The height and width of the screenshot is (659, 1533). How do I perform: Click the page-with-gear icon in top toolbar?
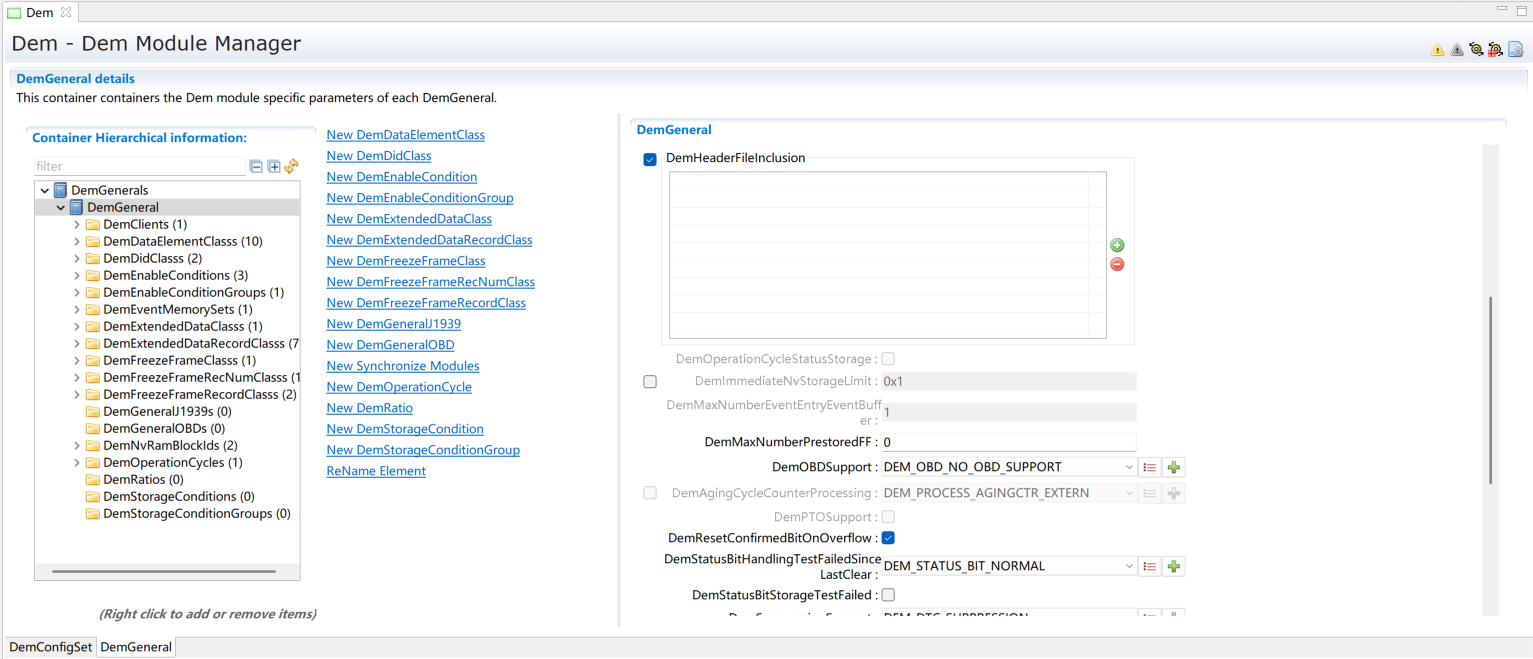tap(1515, 50)
